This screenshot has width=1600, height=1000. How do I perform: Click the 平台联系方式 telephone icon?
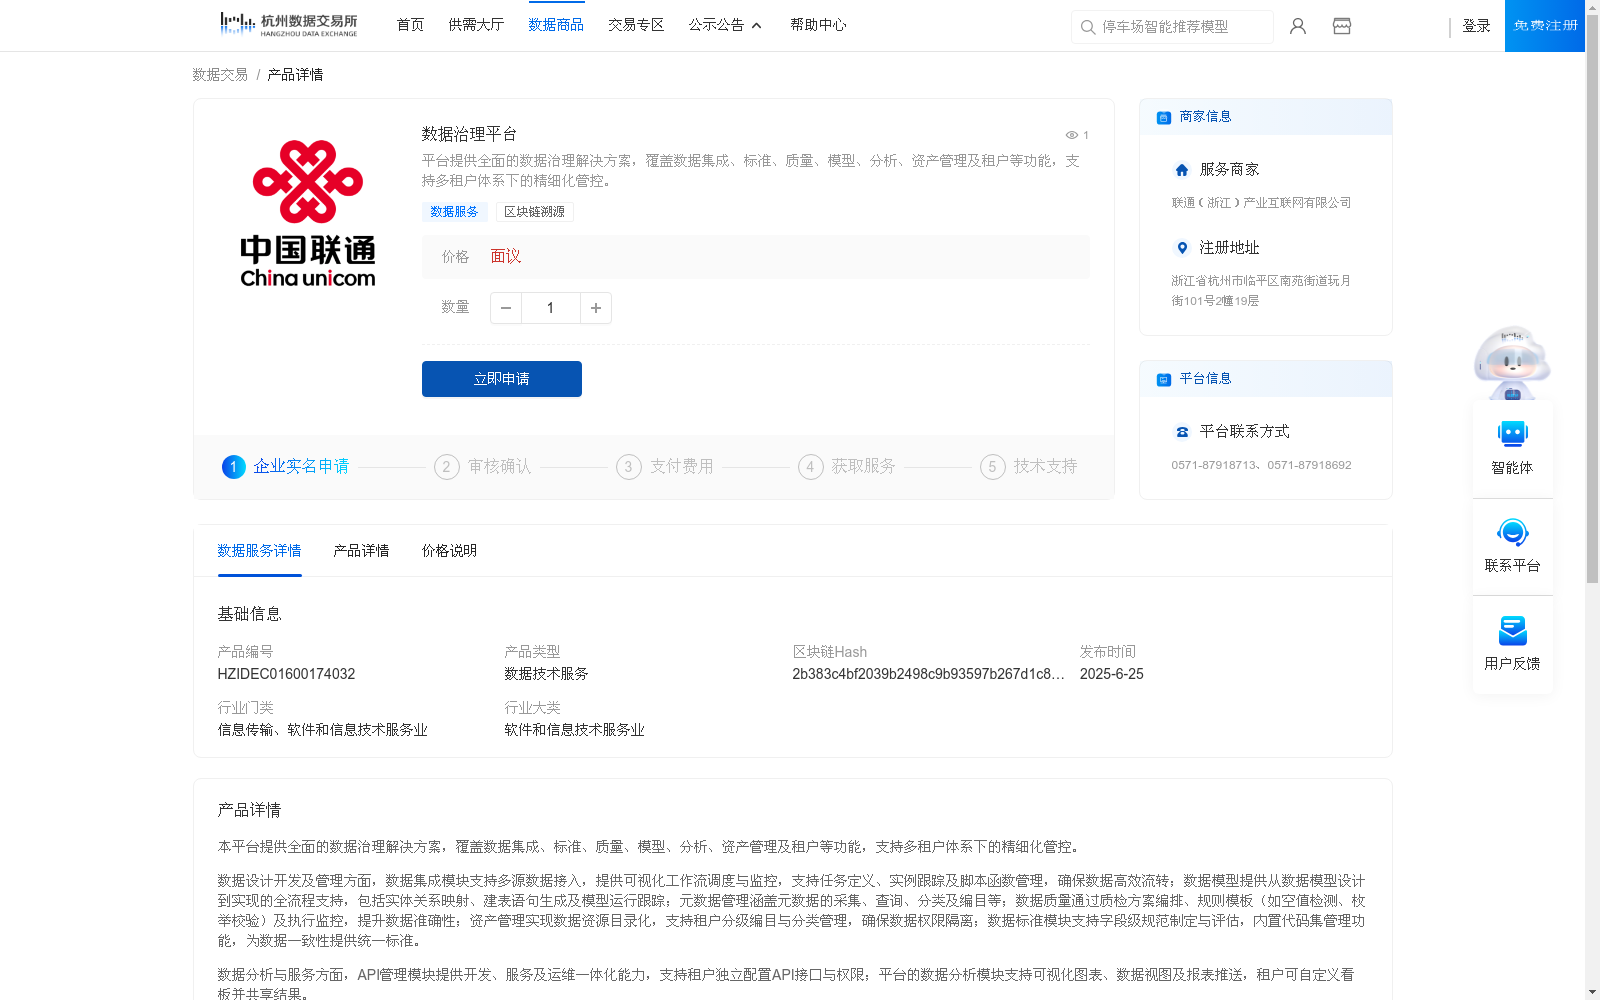tap(1182, 432)
